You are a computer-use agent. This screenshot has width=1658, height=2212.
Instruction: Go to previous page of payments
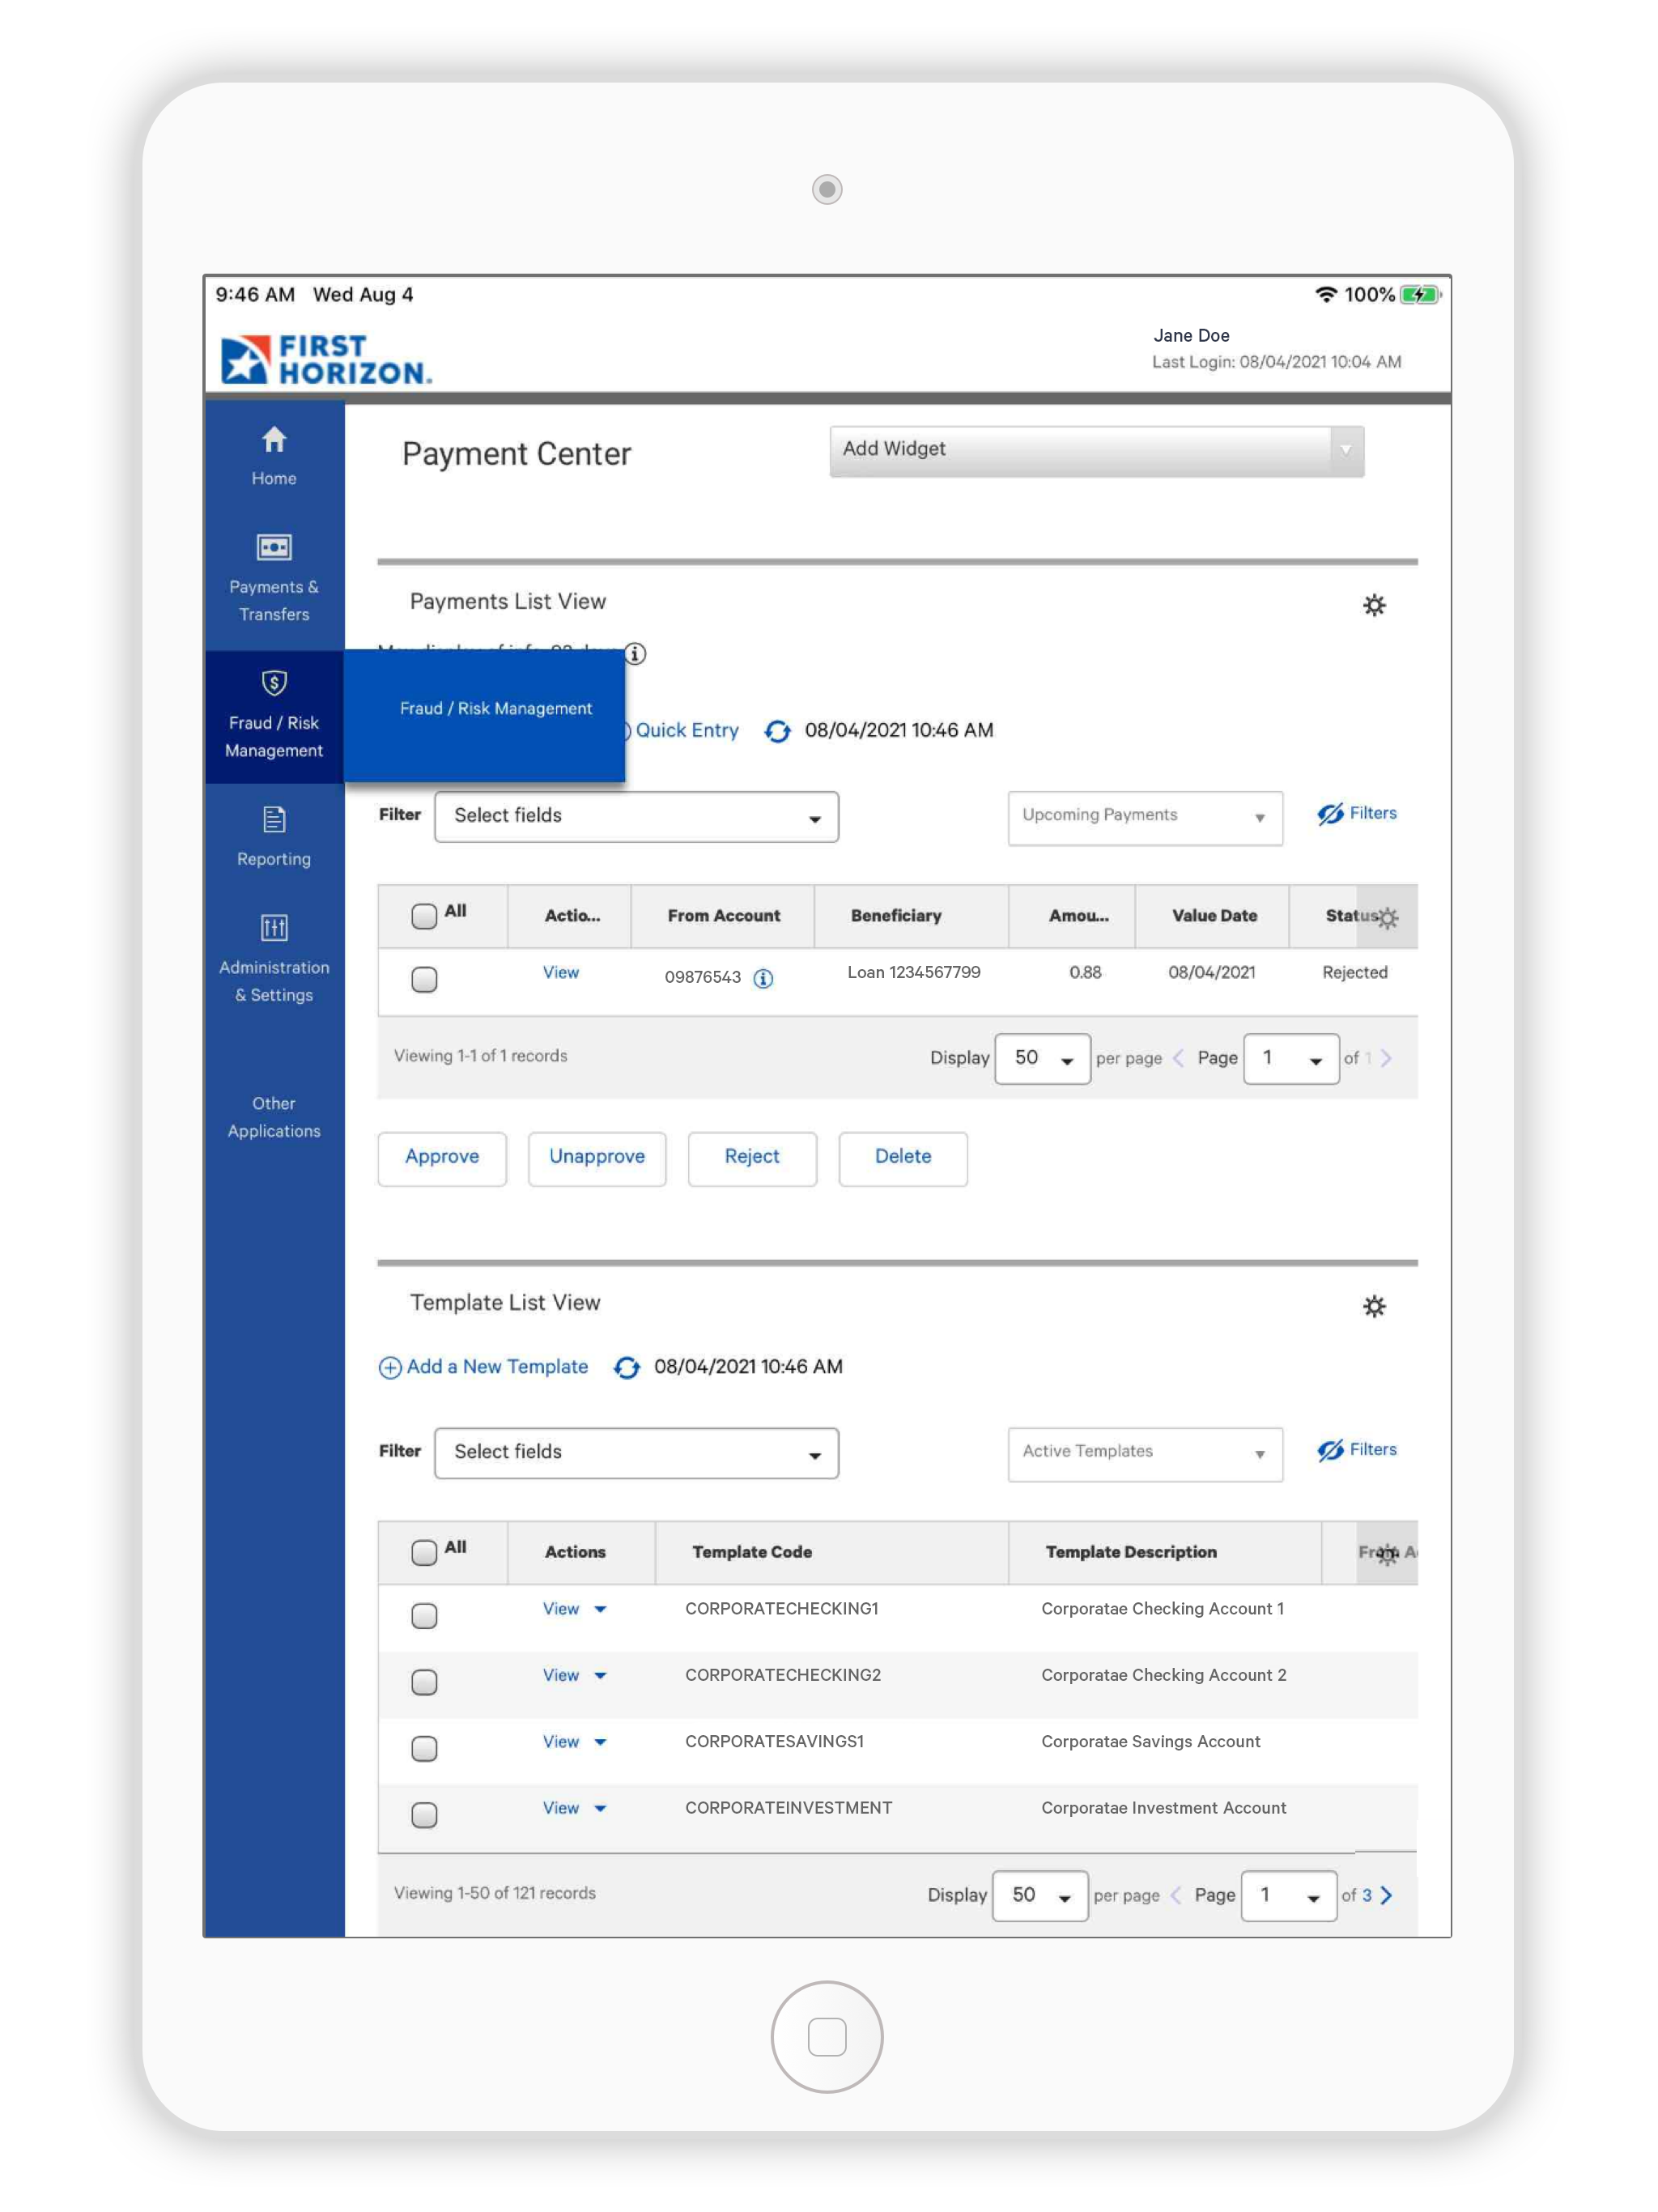pyautogui.click(x=1178, y=1058)
